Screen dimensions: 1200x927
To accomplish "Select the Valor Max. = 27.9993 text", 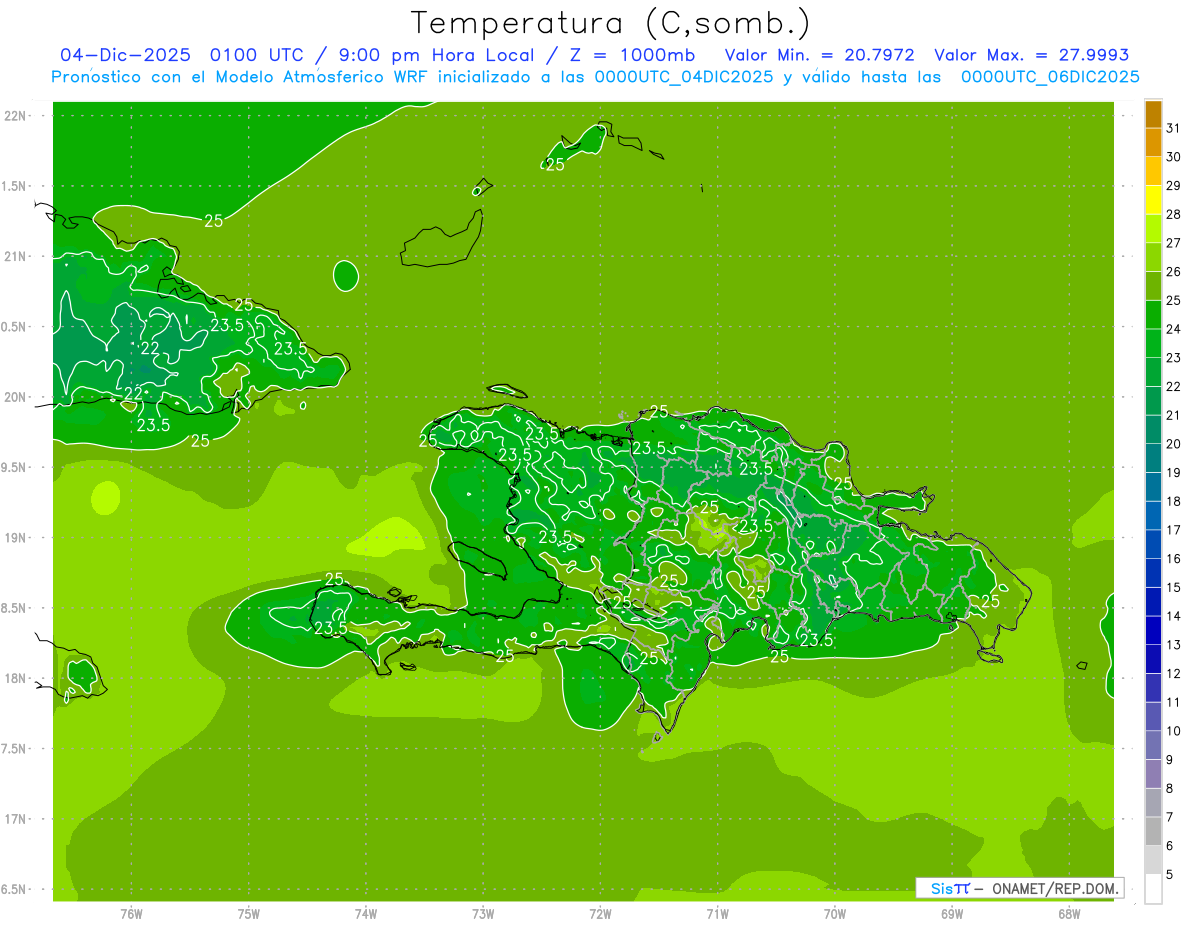I will (1031, 55).
